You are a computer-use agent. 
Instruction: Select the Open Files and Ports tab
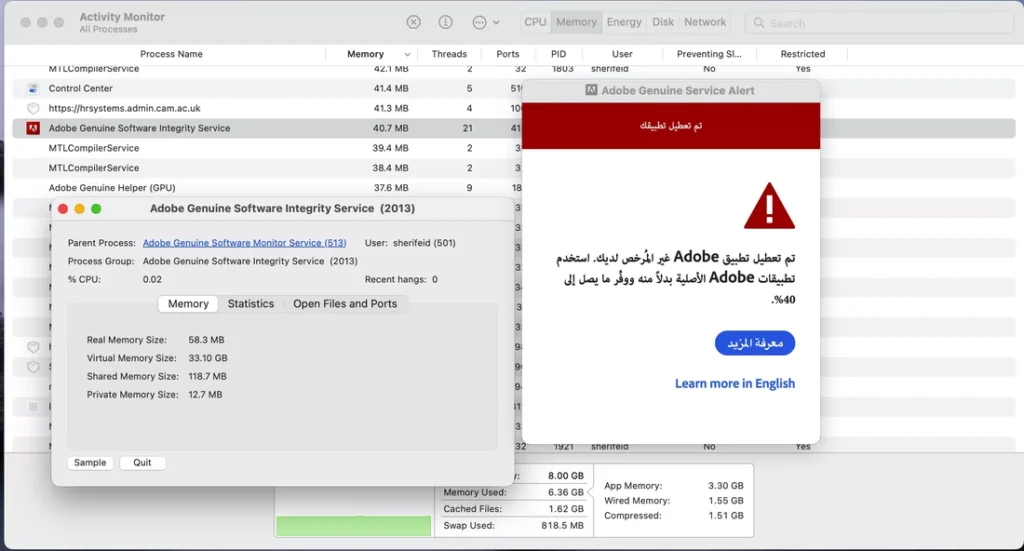[x=345, y=304]
